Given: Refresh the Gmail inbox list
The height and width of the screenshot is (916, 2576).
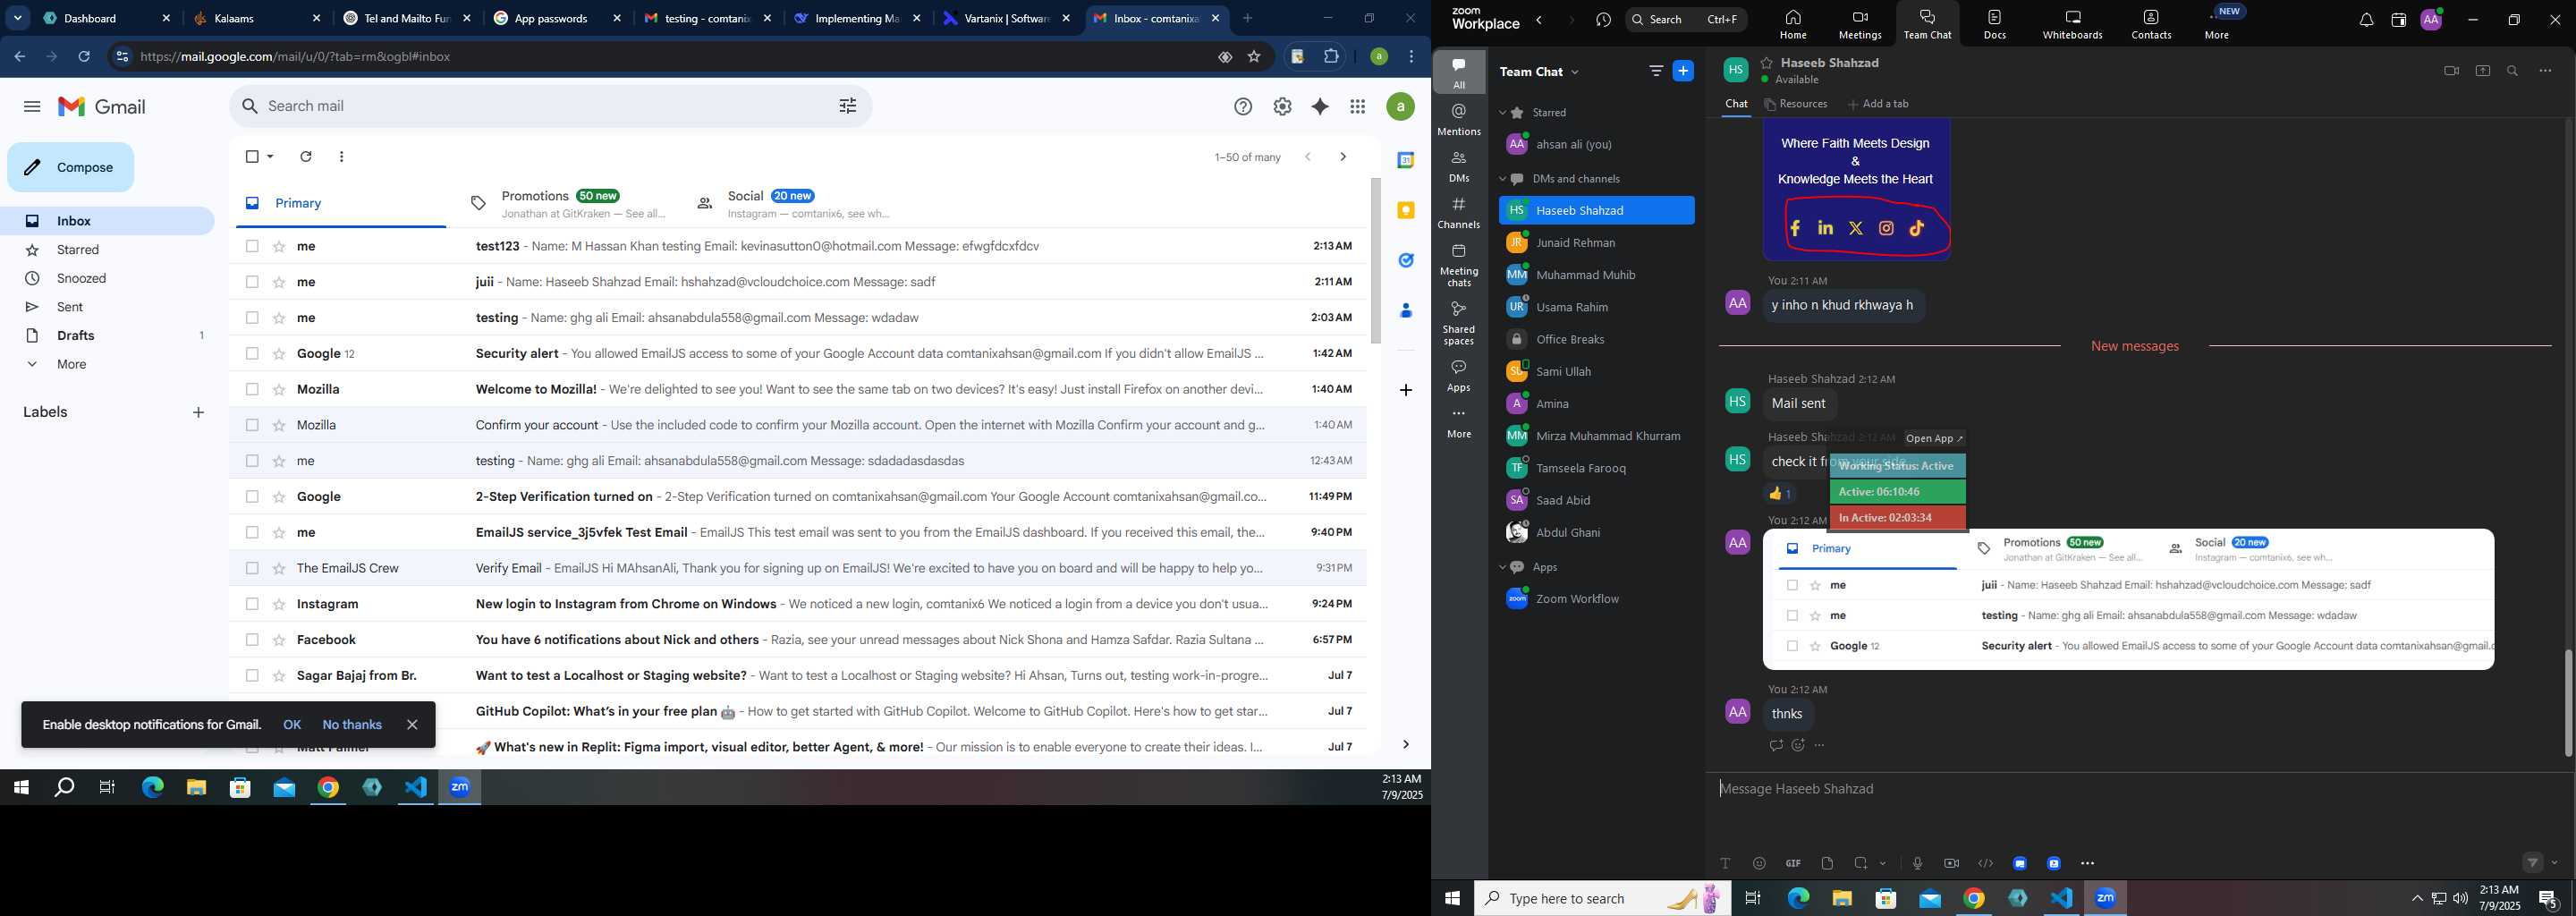Looking at the screenshot, I should click(x=306, y=157).
